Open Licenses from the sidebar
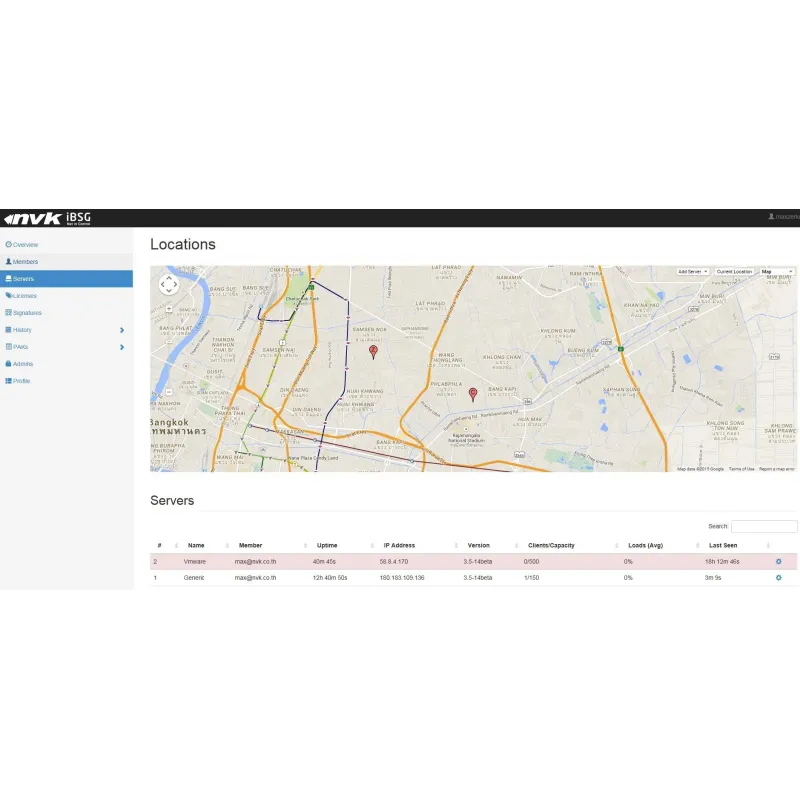 click(x=22, y=296)
